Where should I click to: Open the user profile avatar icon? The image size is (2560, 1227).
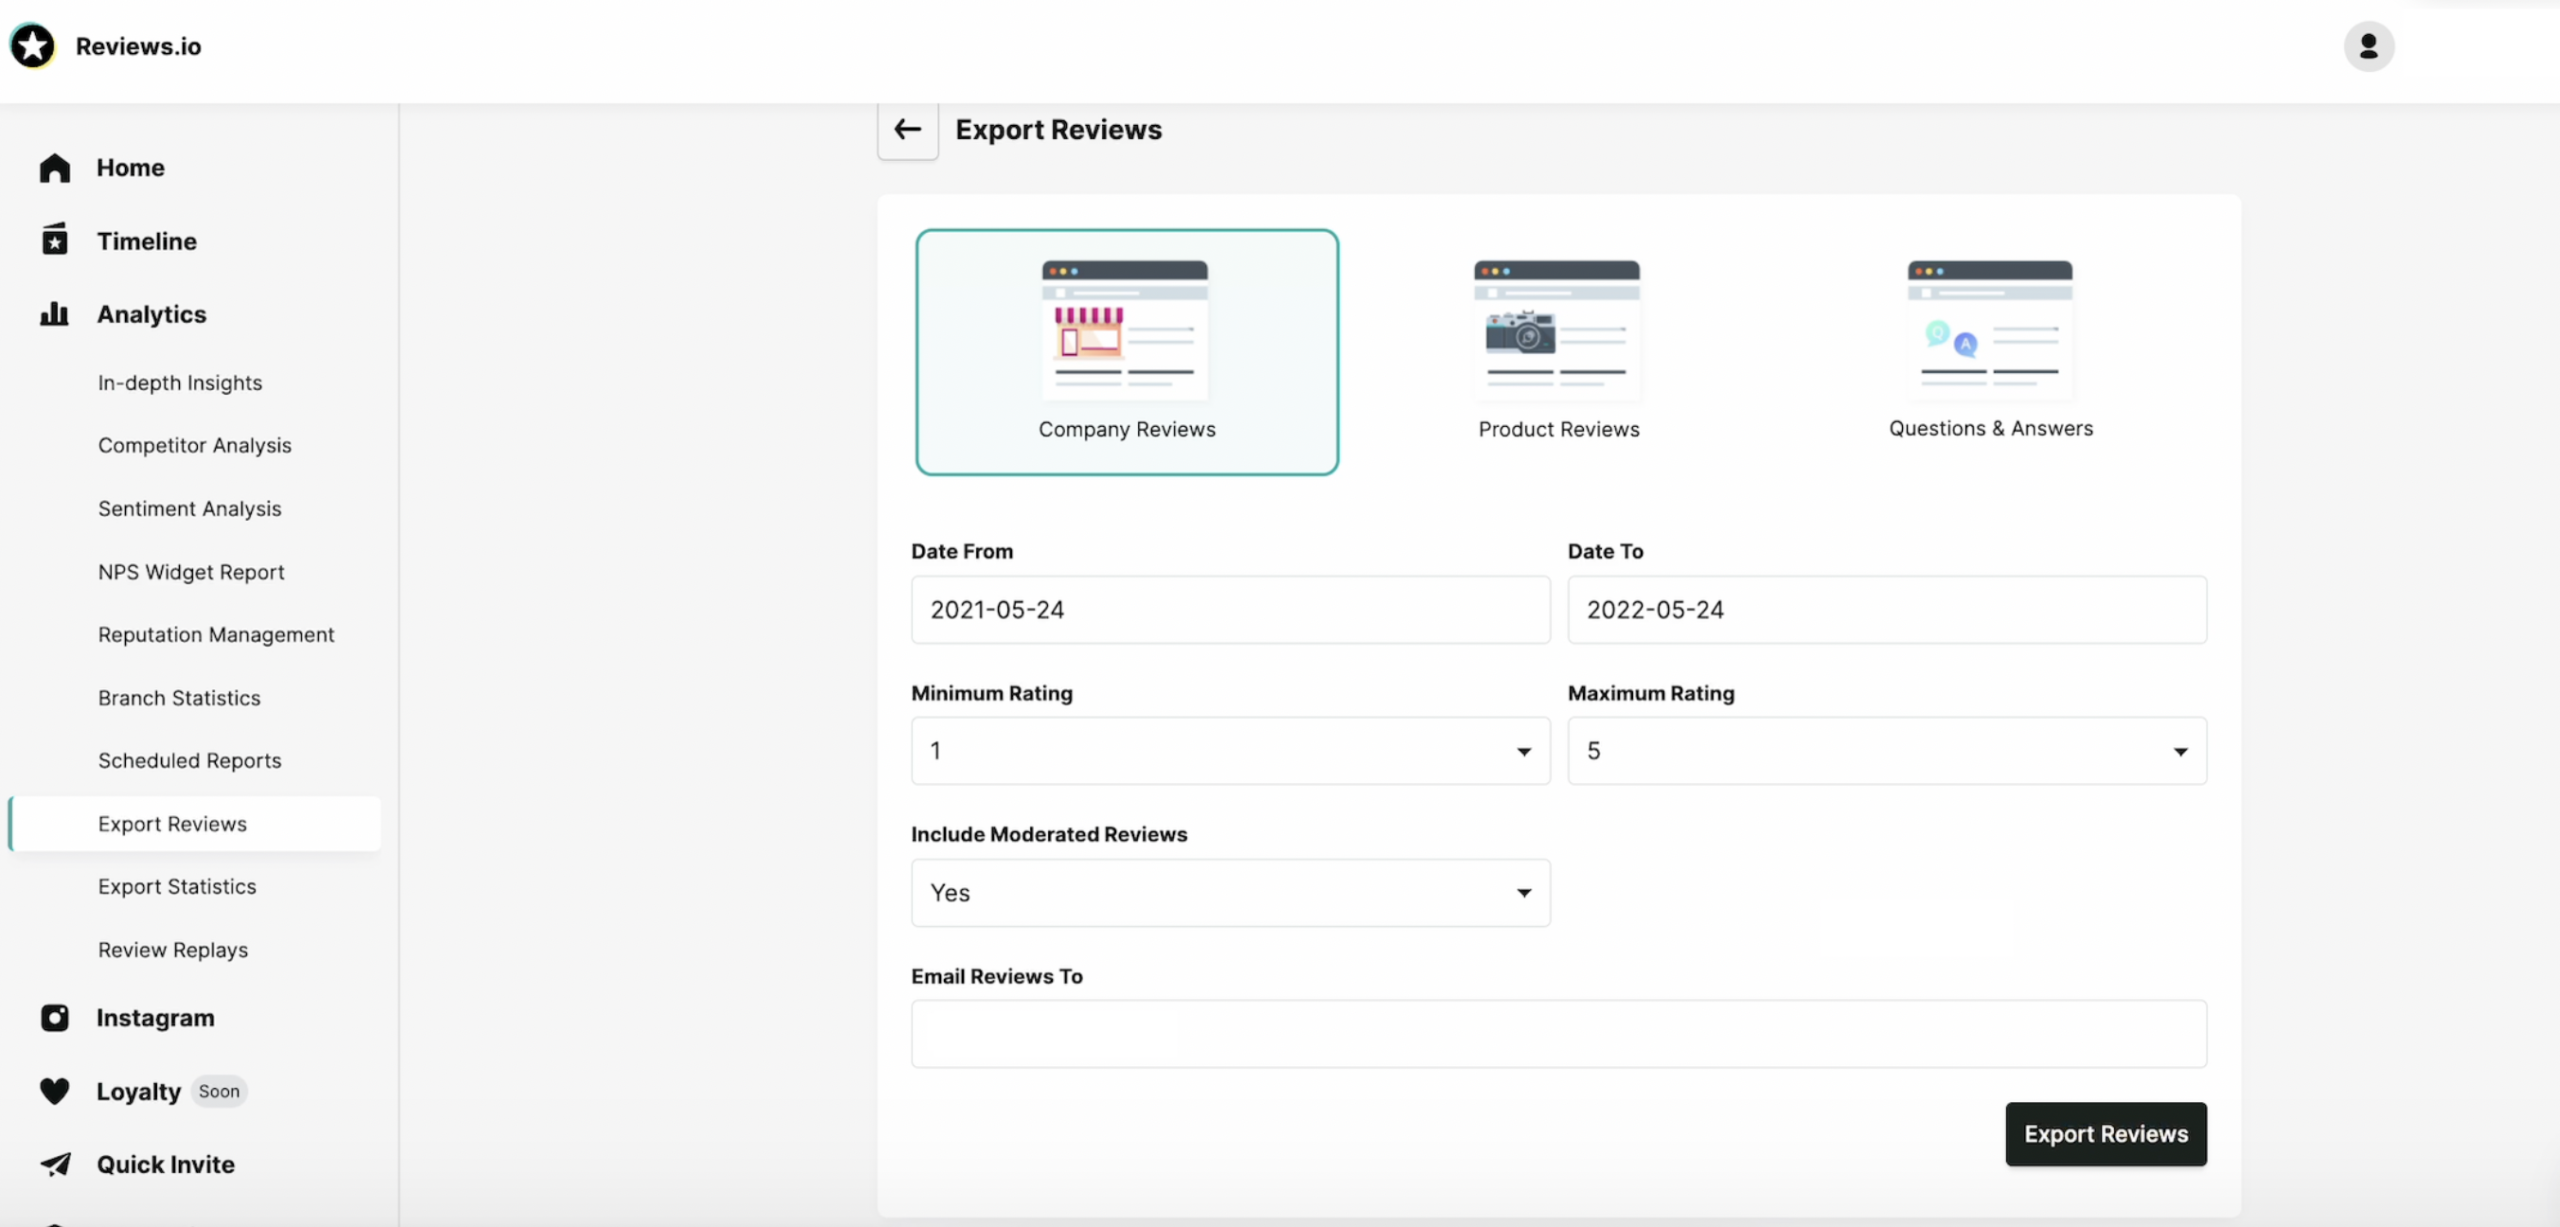click(2368, 46)
